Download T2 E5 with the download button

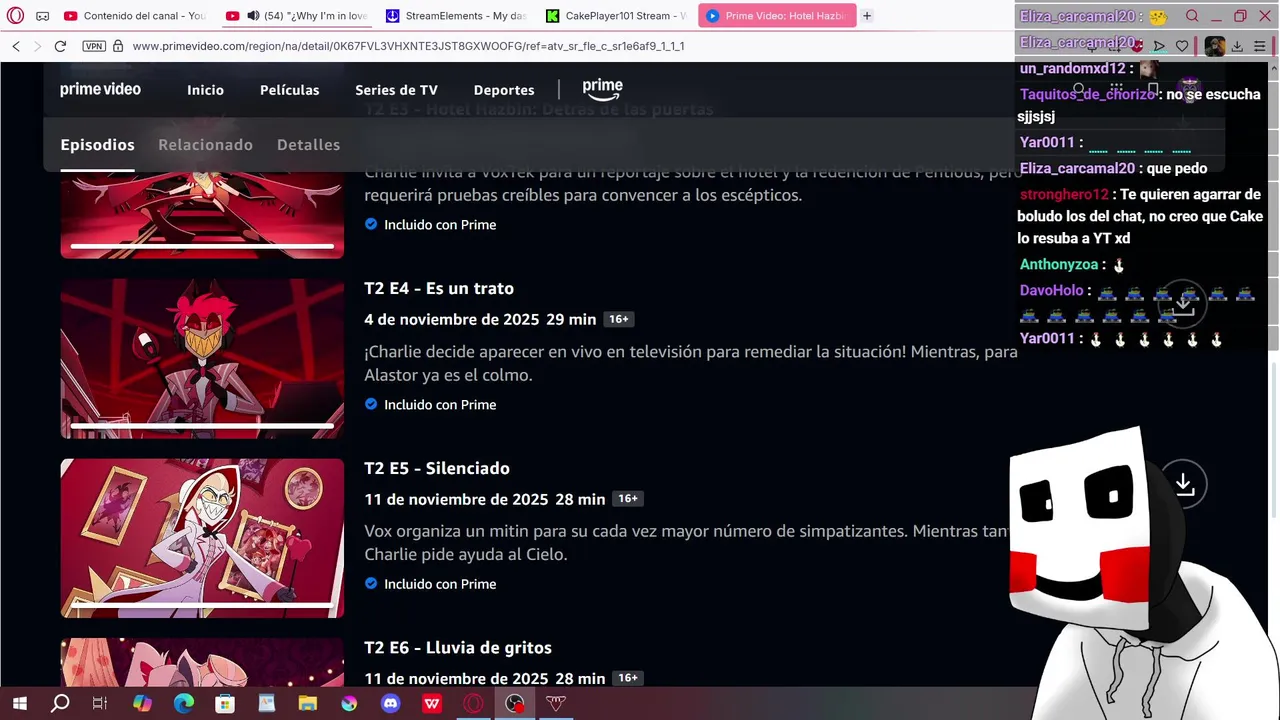(1184, 484)
